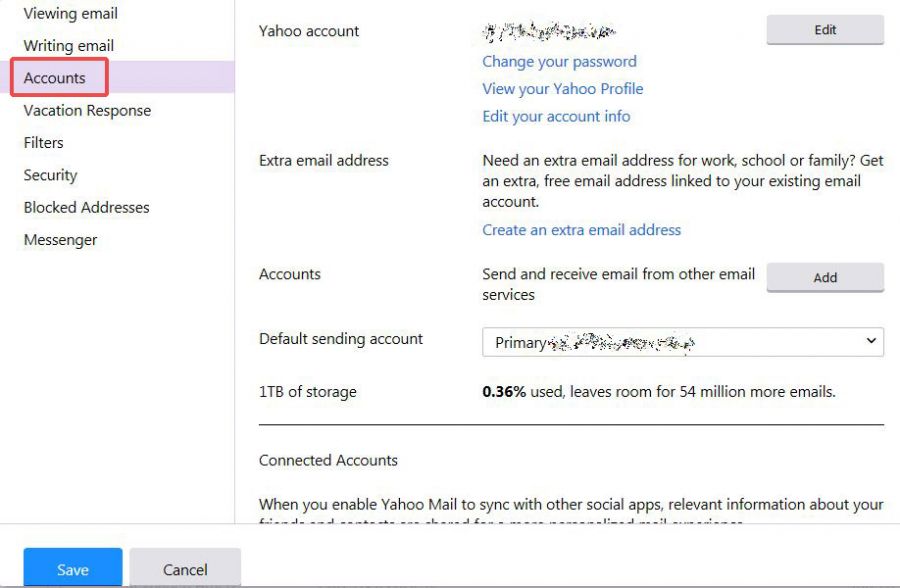The width and height of the screenshot is (900, 588).
Task: Show Blocked Addresses settings
Action: [87, 207]
